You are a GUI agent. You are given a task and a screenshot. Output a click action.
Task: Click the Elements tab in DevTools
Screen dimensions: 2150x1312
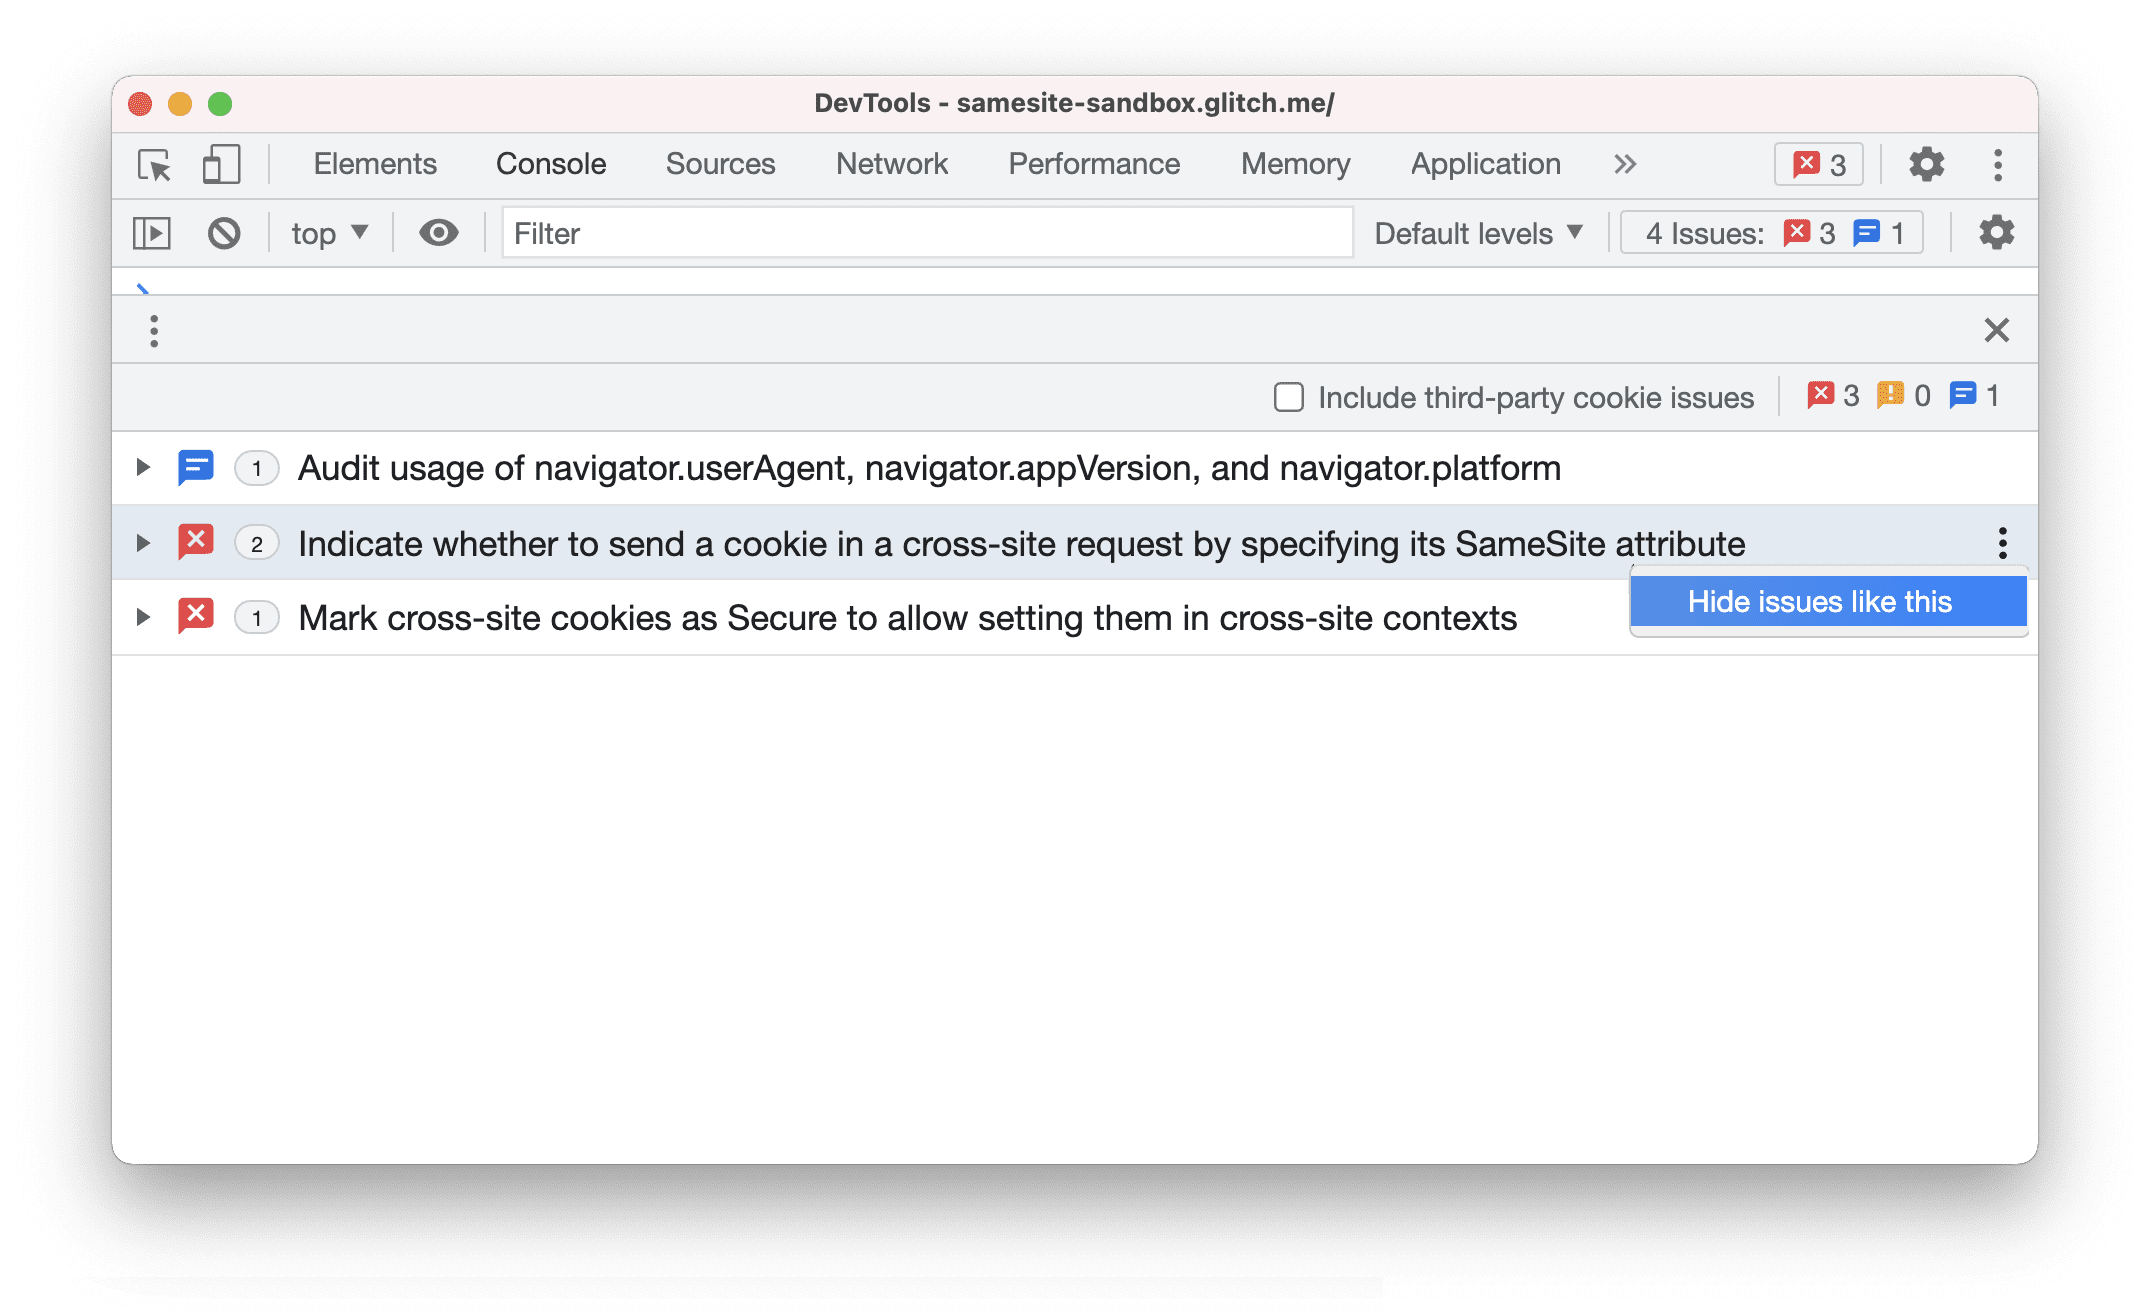375,164
